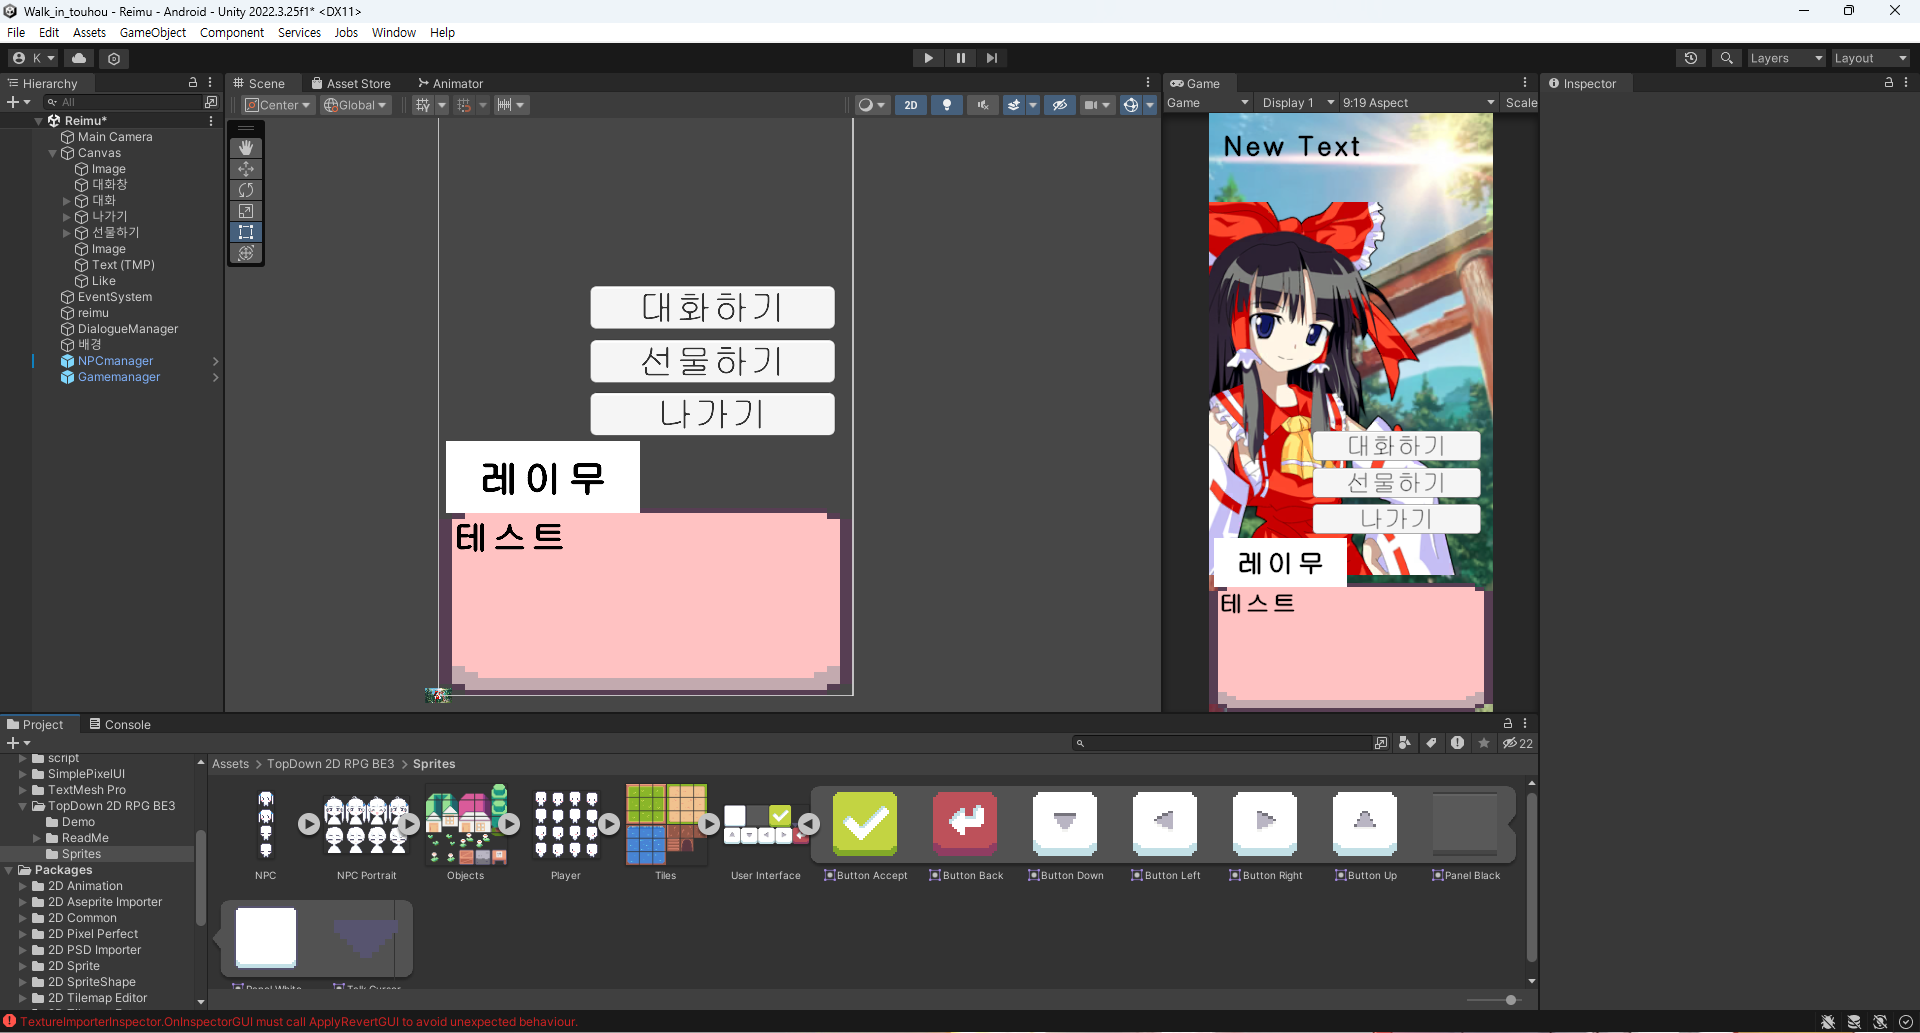
Task: Toggle hidden objects visibility in Scene toolbar
Action: [x=1060, y=105]
